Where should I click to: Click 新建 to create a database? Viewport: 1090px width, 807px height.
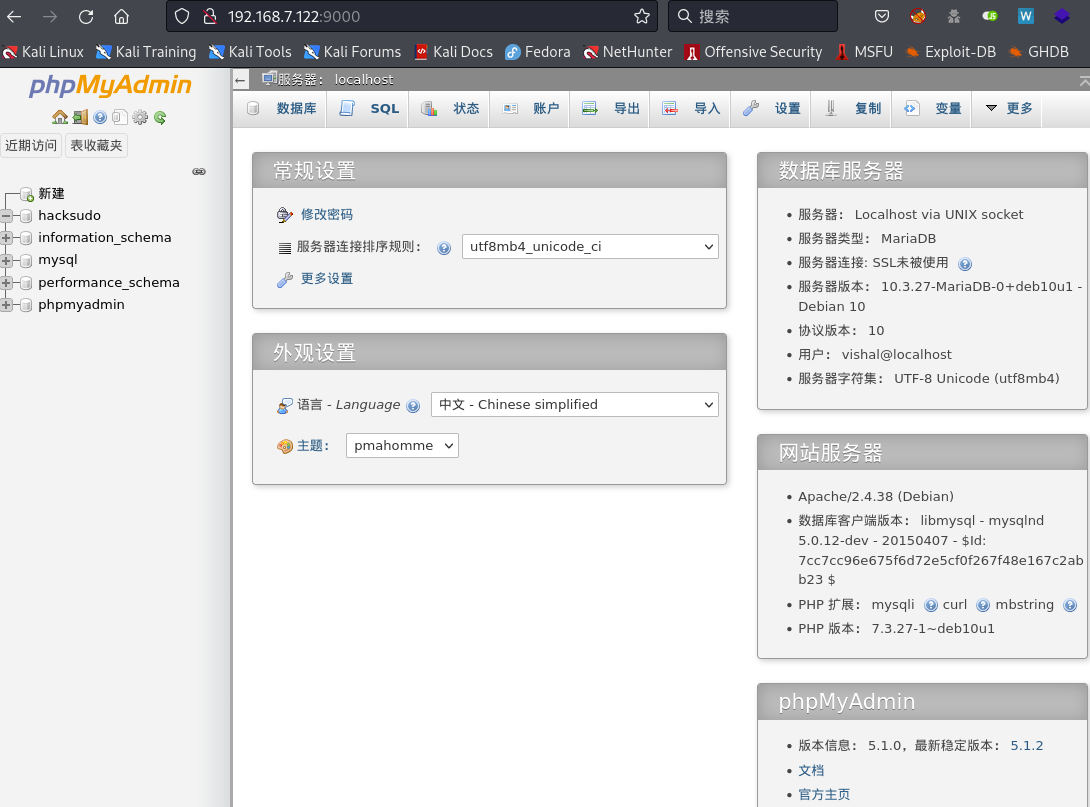click(x=51, y=193)
